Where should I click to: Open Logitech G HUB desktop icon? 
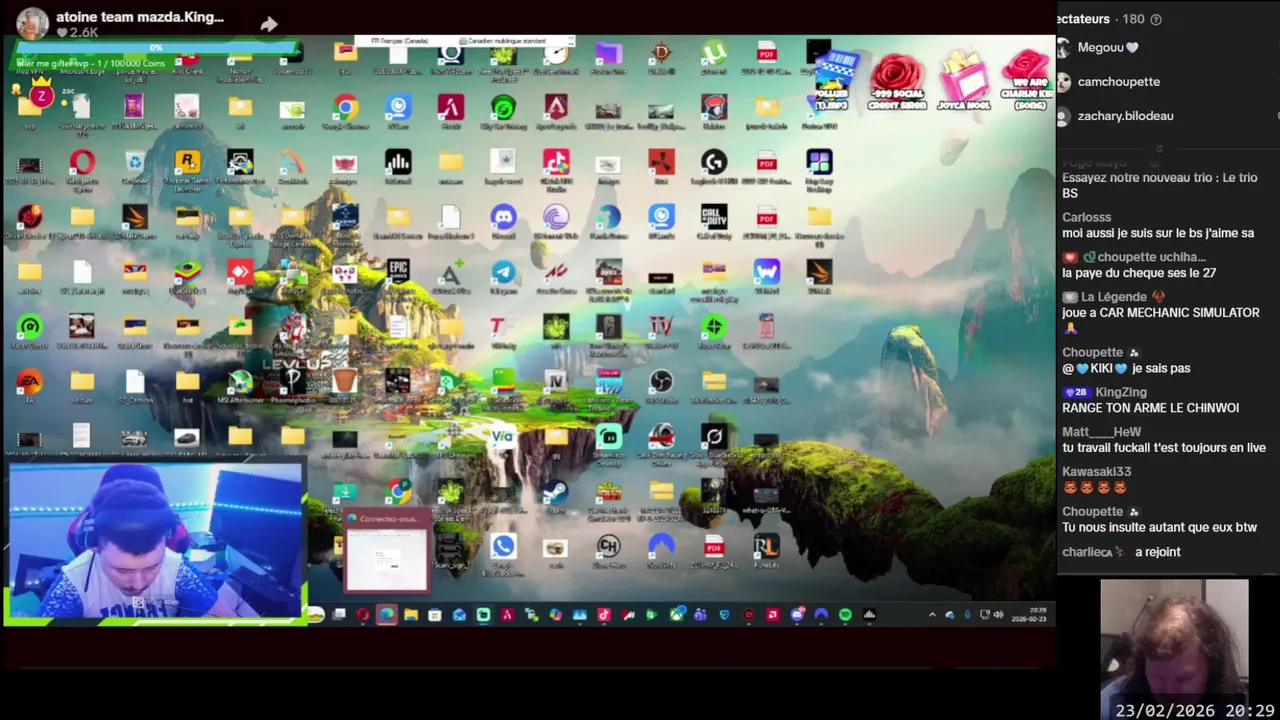(x=713, y=162)
